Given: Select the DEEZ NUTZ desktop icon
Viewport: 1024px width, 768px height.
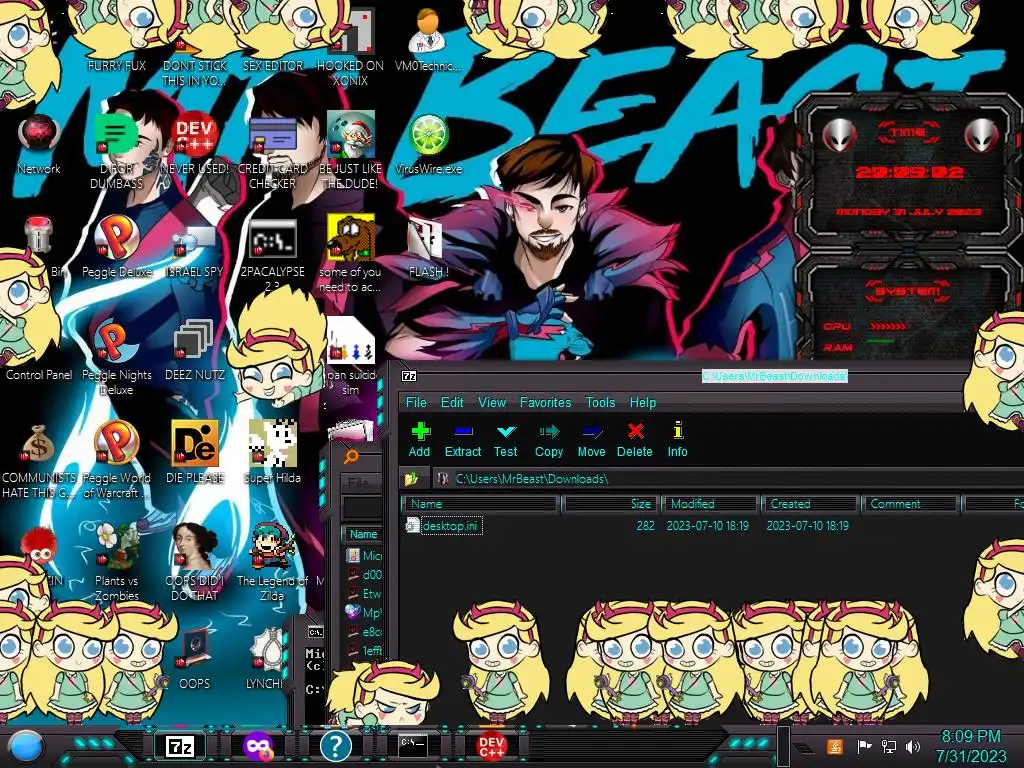Looking at the screenshot, I should click(x=195, y=351).
